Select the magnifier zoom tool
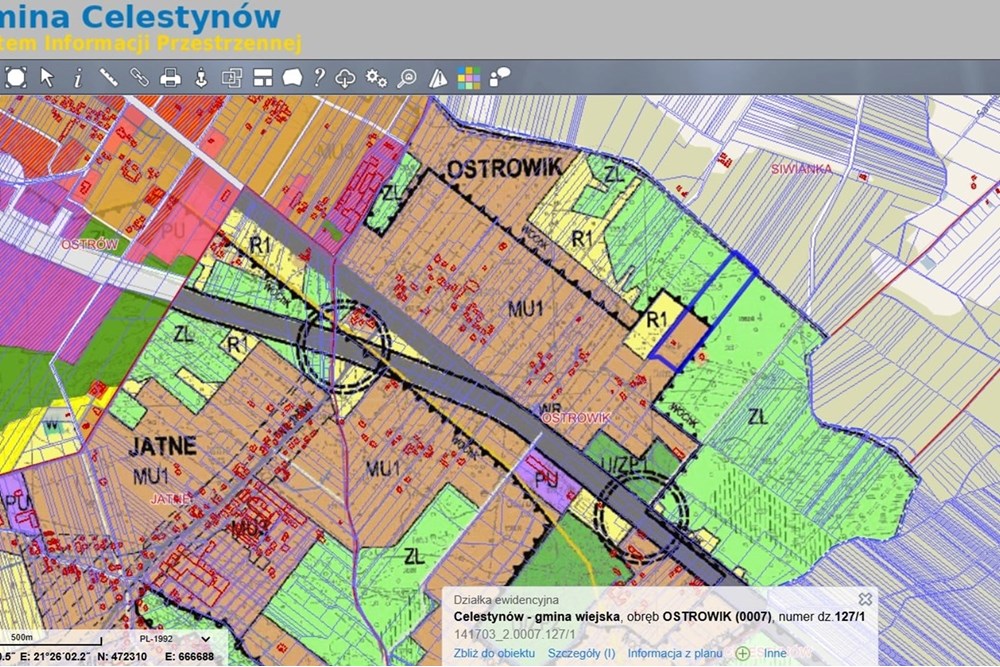 coord(408,76)
